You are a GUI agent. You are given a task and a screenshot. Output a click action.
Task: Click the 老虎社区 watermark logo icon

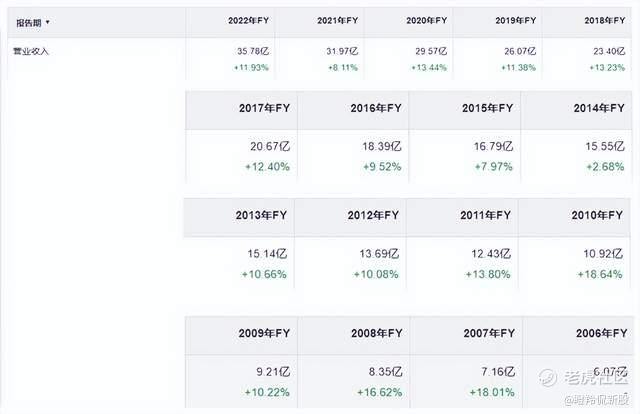click(548, 375)
